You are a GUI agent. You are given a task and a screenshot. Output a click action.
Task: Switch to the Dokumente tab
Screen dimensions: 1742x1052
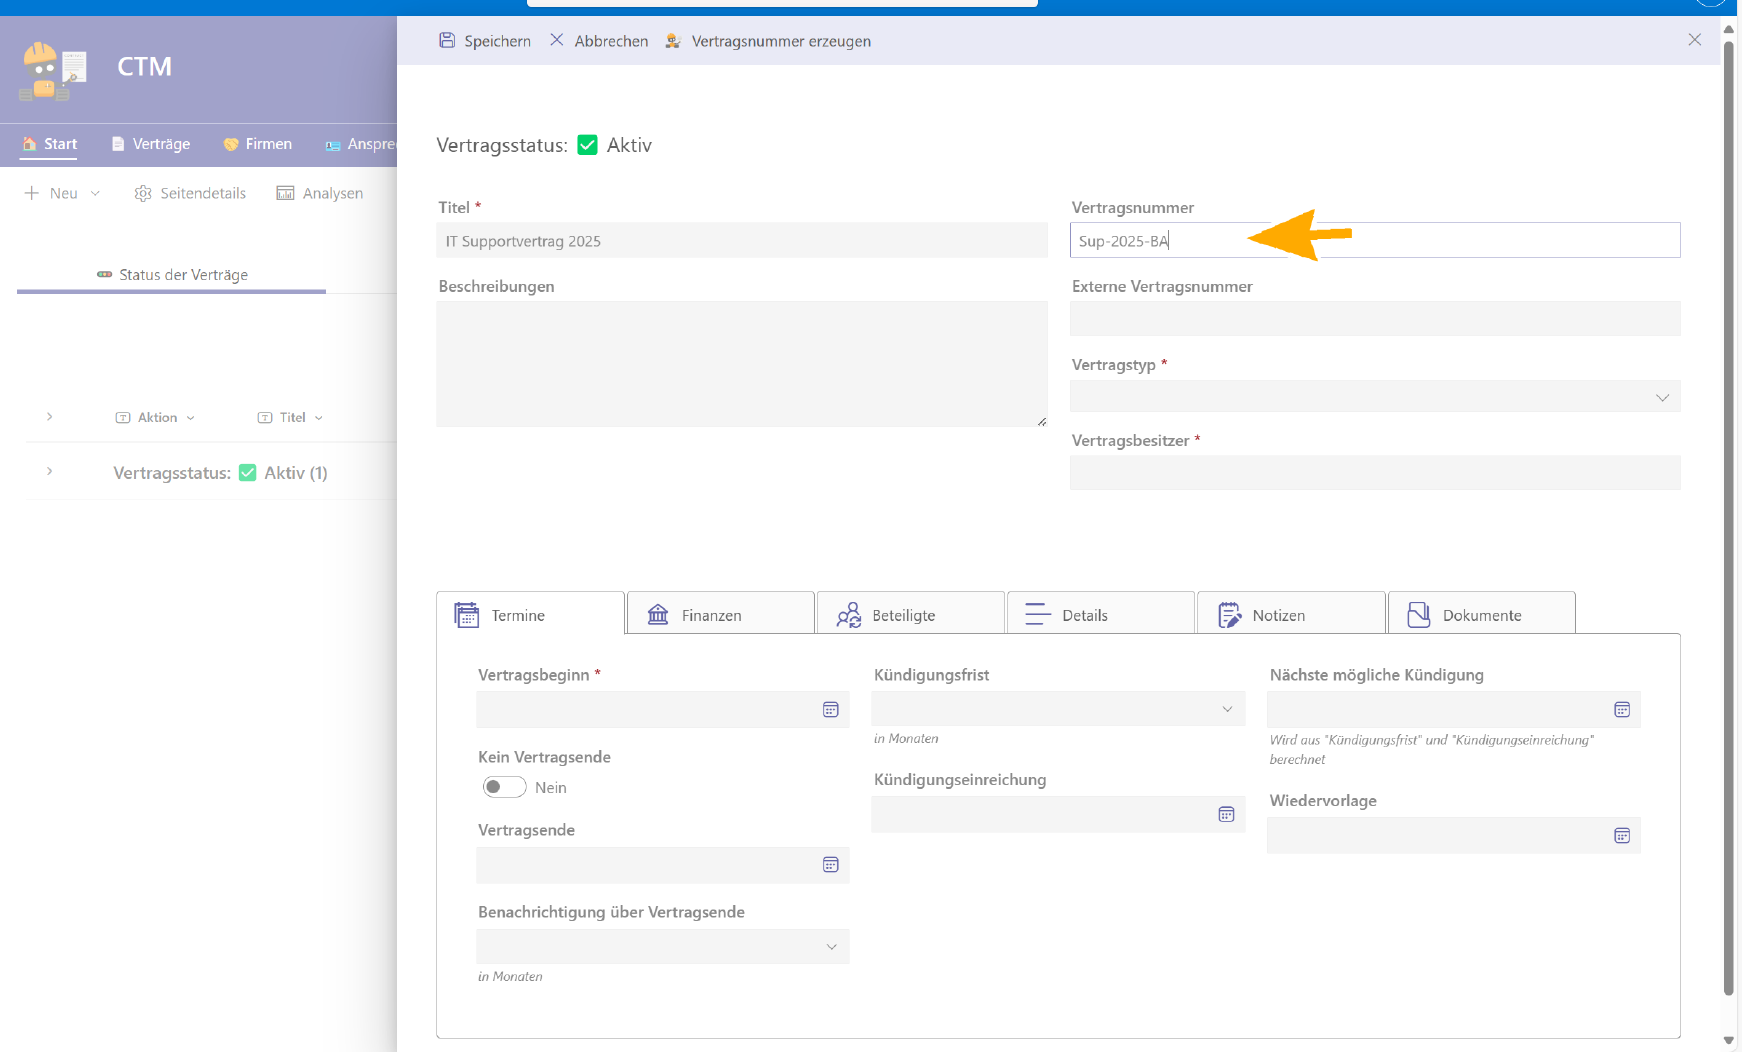1481,614
